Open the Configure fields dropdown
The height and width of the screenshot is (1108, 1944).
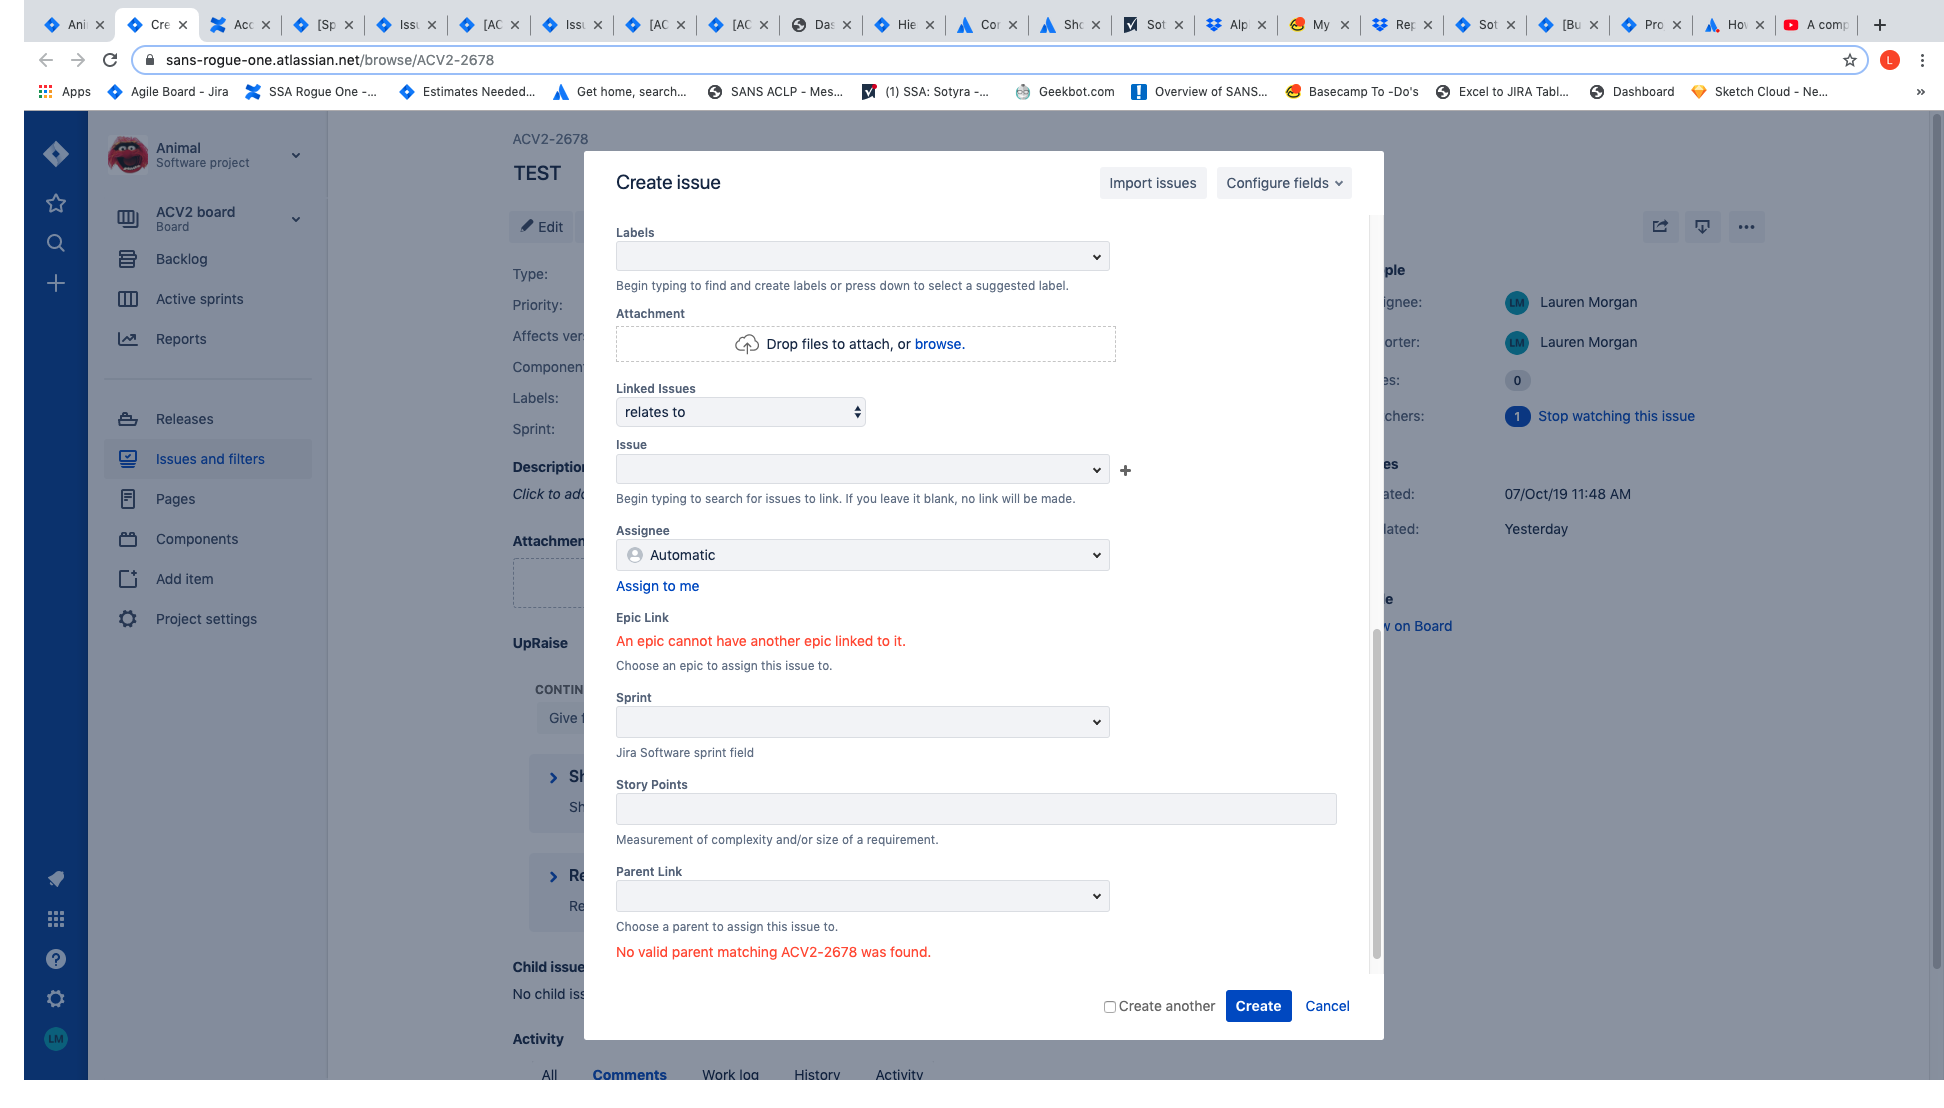(1284, 183)
